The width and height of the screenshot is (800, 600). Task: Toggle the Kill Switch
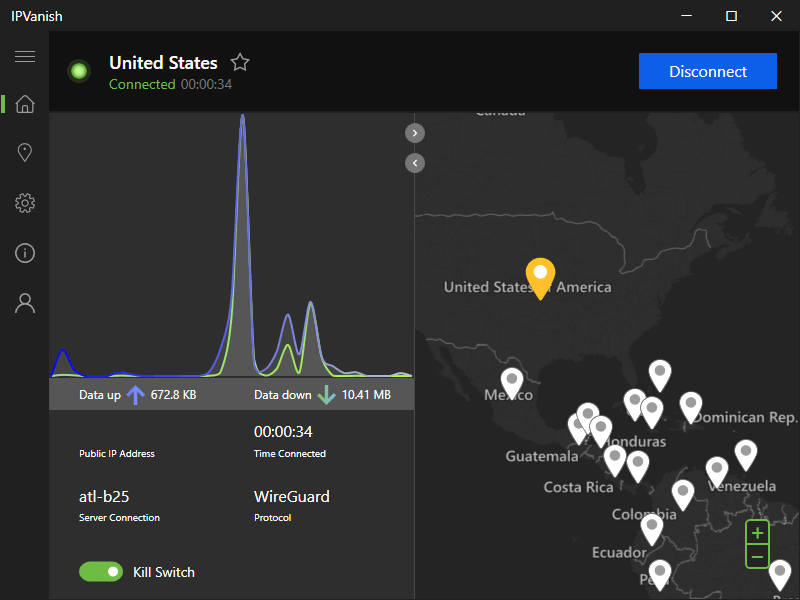tap(101, 571)
